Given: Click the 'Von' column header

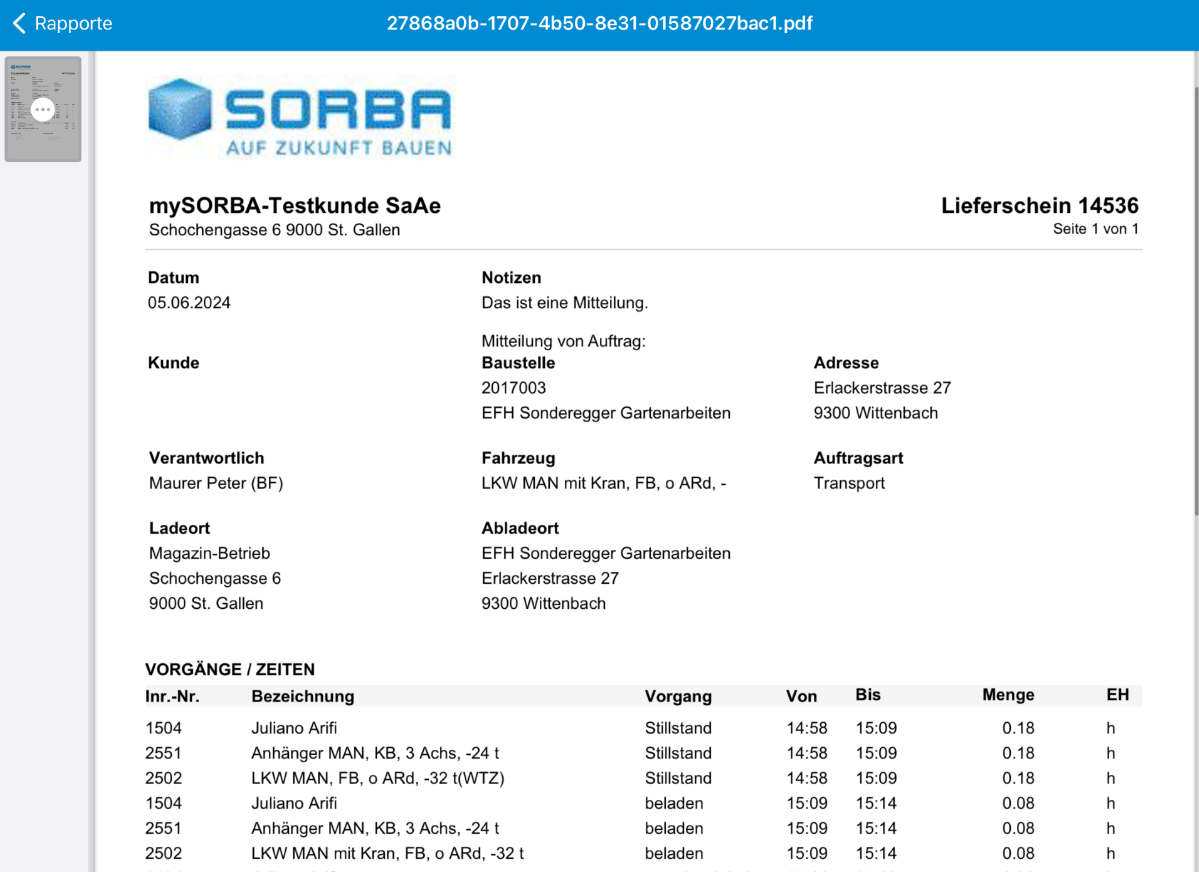Looking at the screenshot, I should point(801,696).
